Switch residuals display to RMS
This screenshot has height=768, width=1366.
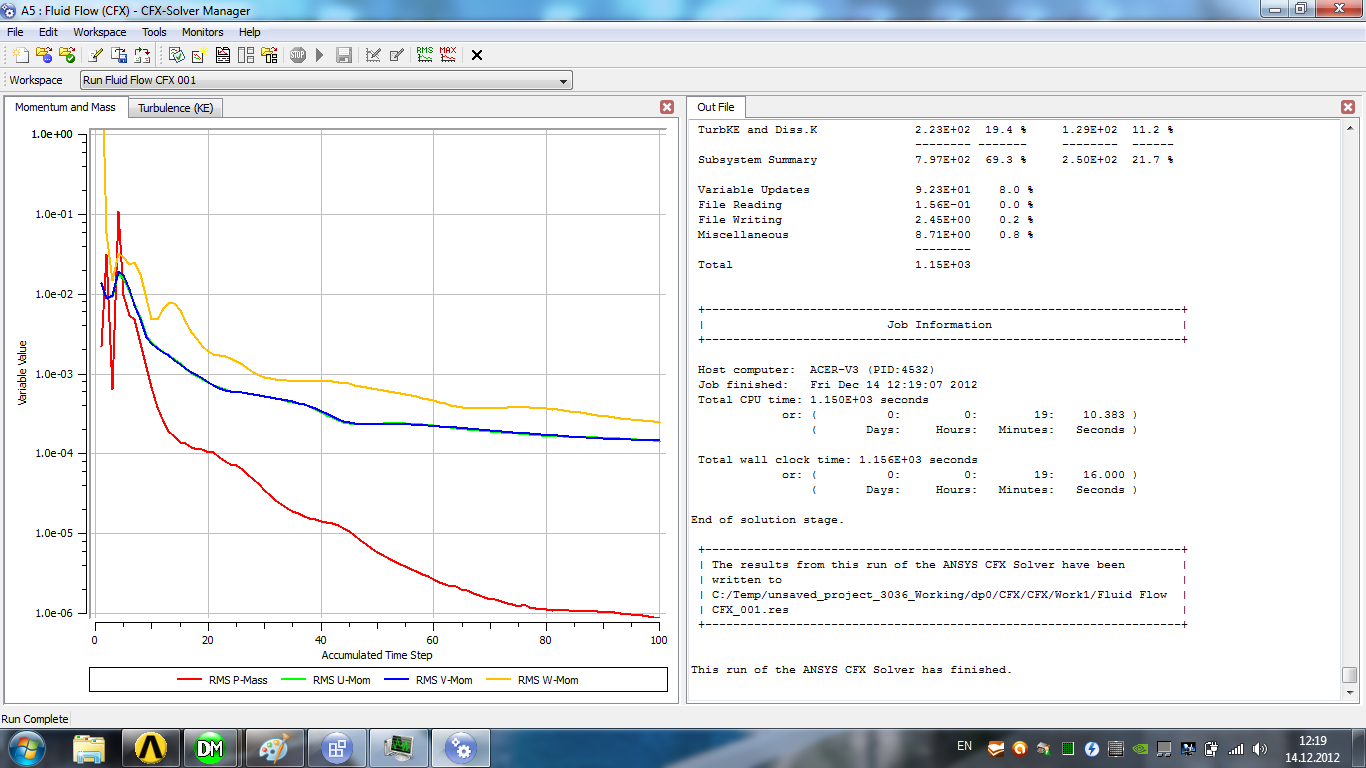[x=425, y=55]
